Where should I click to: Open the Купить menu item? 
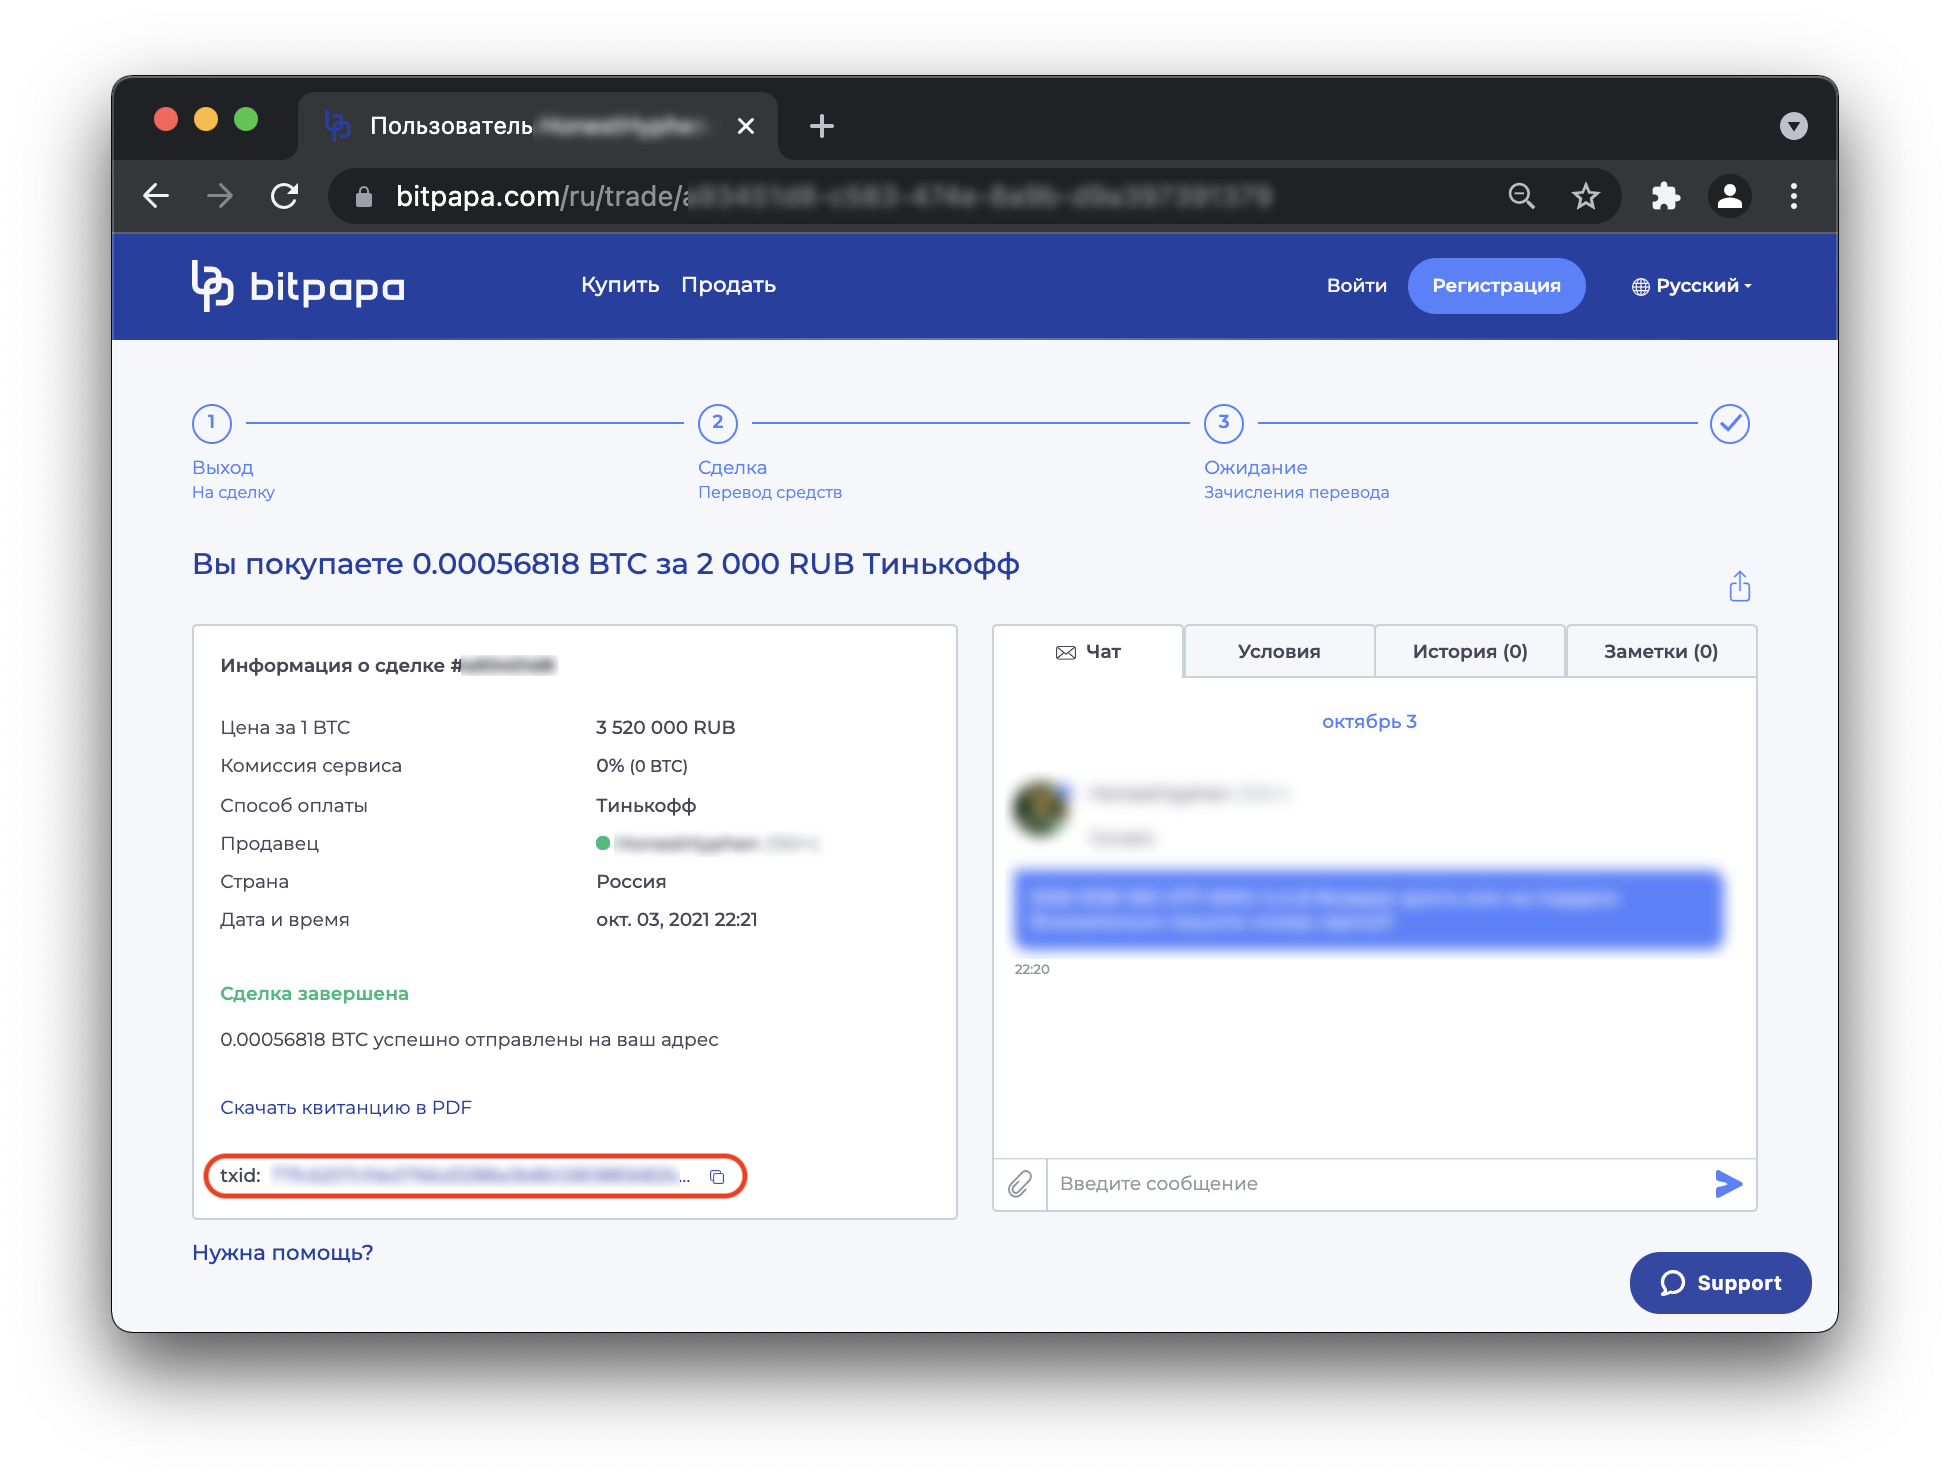pos(620,285)
